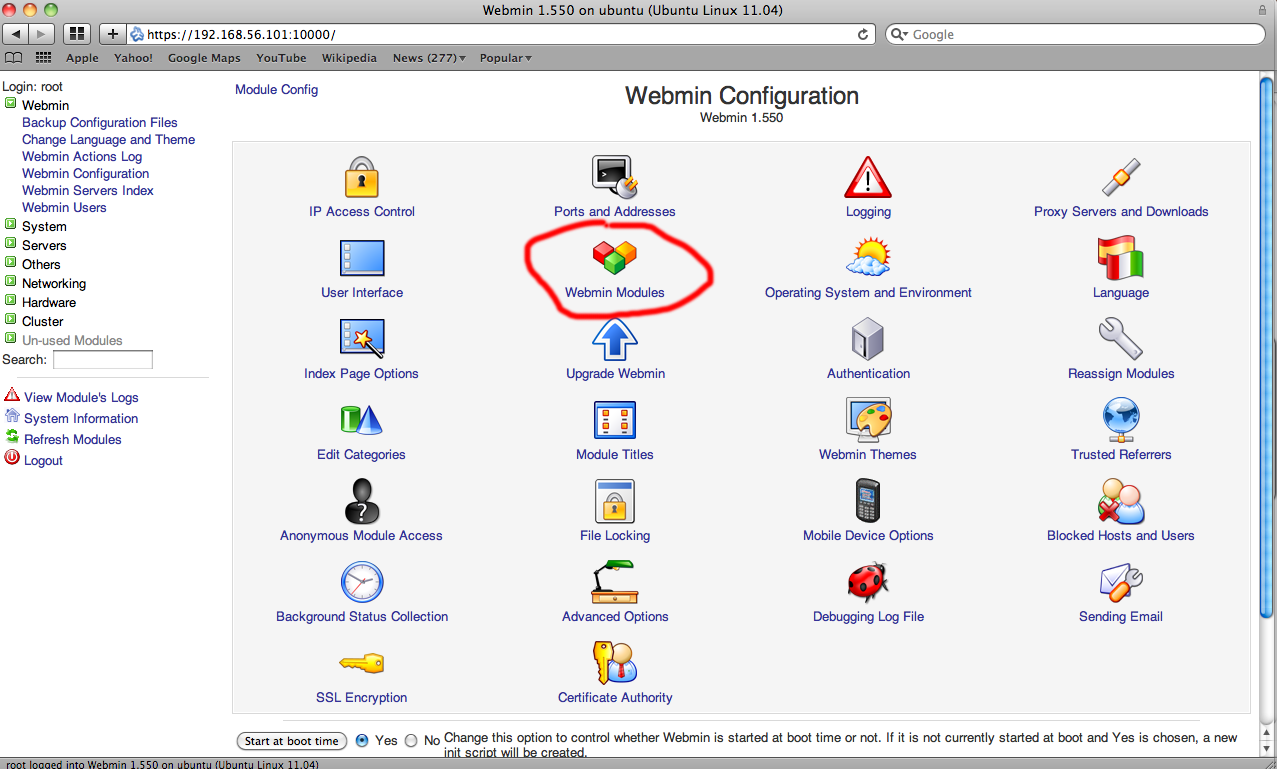Screen dimensions: 1277x769
Task: Click the Refresh Modules link
Action: [73, 439]
